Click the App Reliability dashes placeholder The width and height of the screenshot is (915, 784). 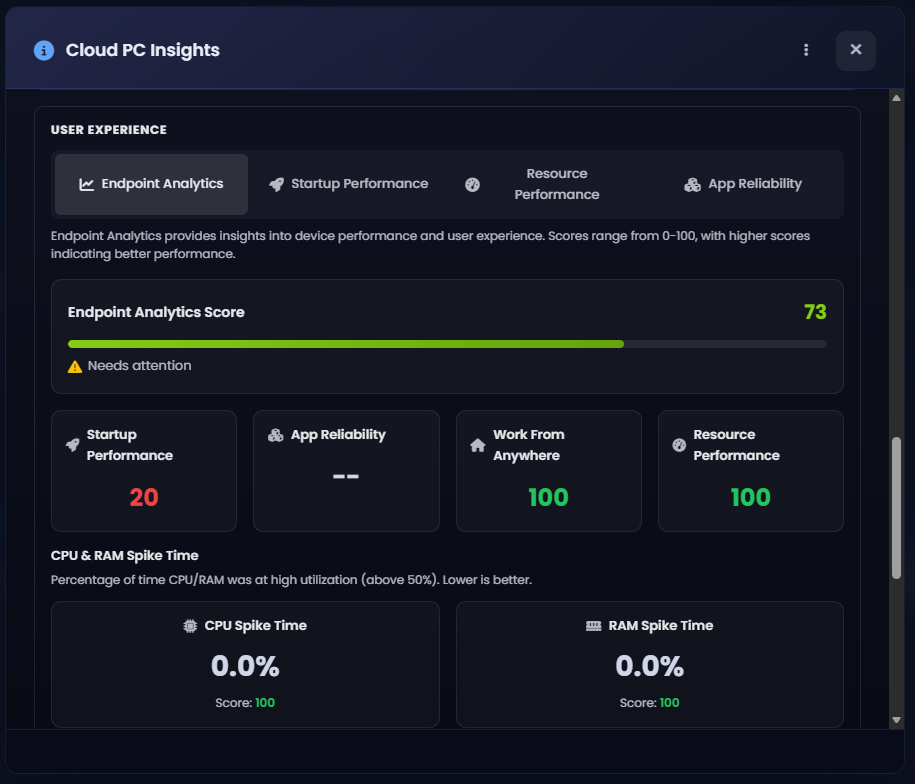pyautogui.click(x=346, y=477)
